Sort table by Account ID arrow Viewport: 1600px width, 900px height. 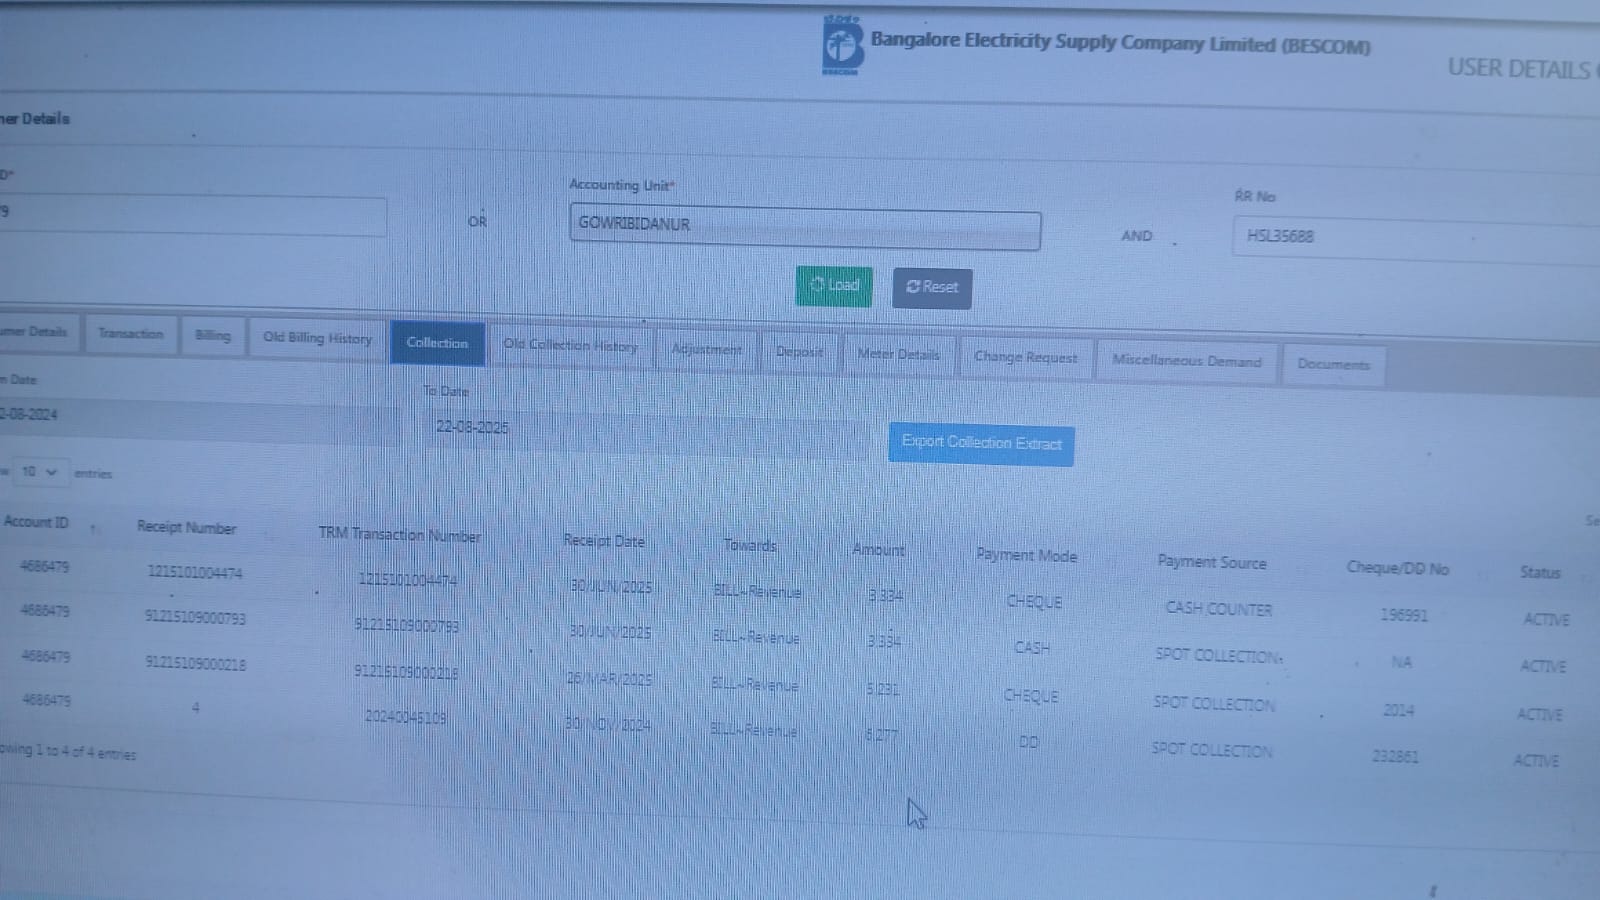coord(92,527)
